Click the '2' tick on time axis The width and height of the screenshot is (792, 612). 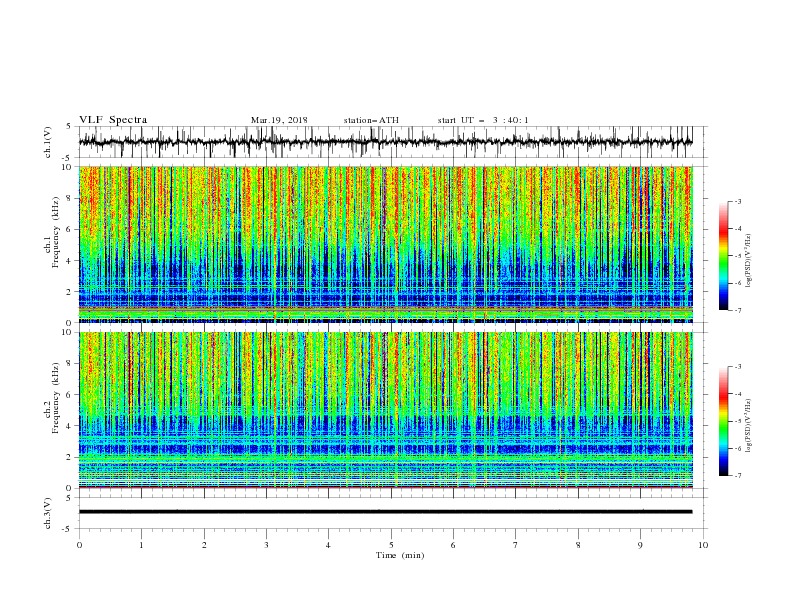click(x=204, y=545)
